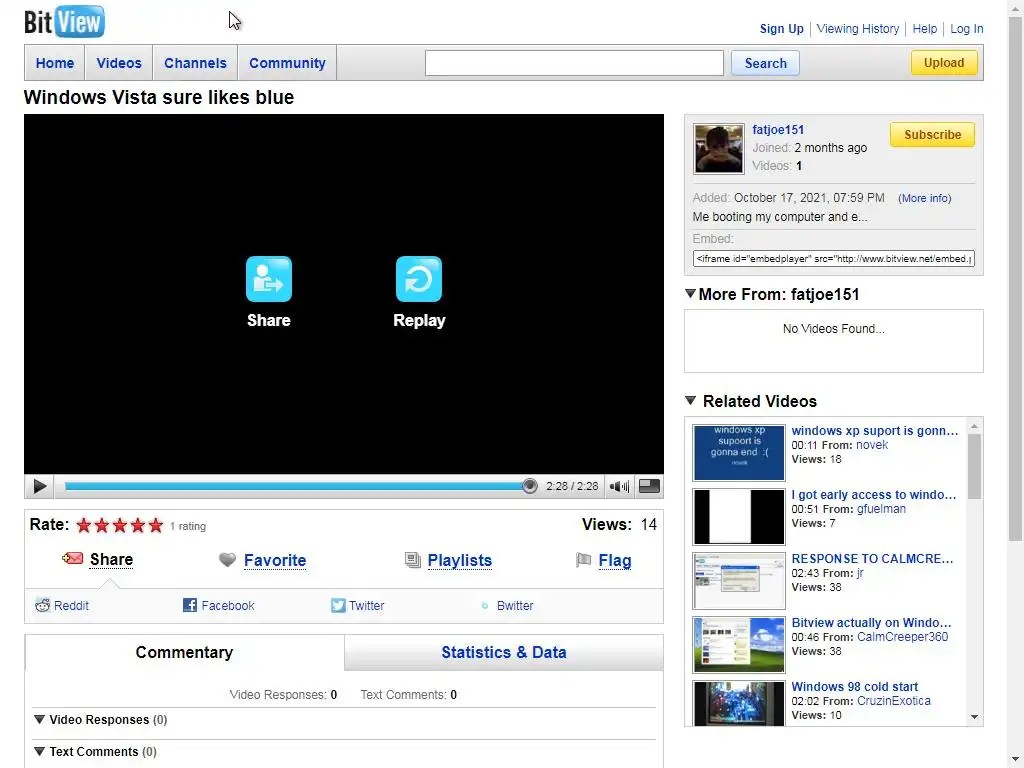Click Related Videos scrollbar down arrow
The height and width of the screenshot is (768, 1024).
point(974,717)
